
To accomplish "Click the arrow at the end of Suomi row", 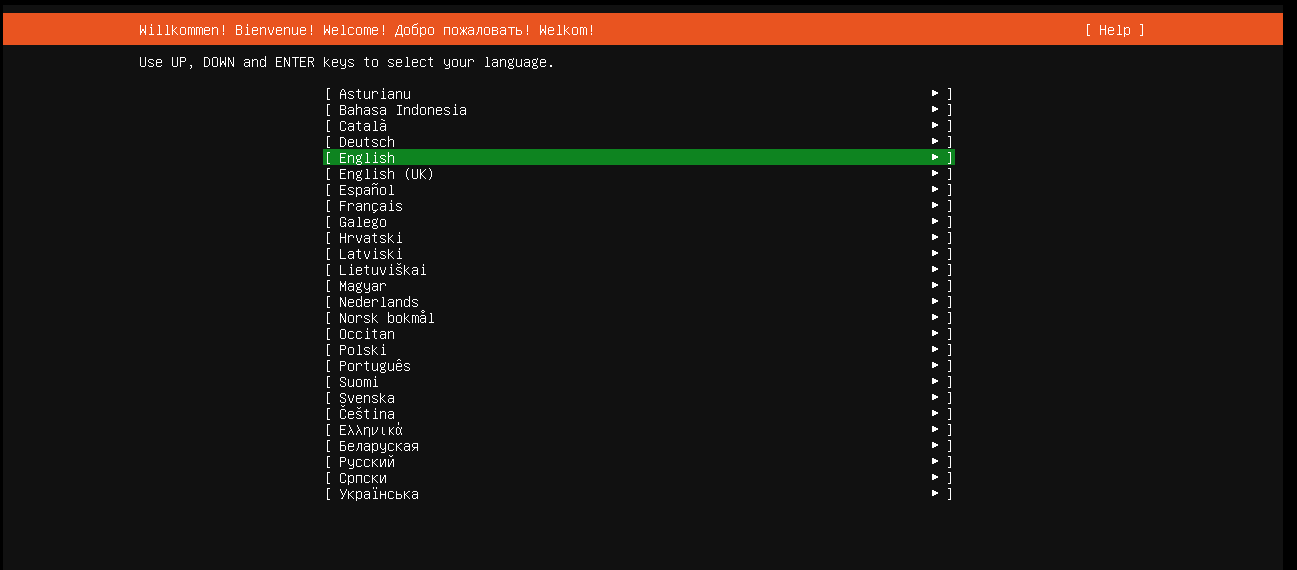I will click(x=935, y=382).
